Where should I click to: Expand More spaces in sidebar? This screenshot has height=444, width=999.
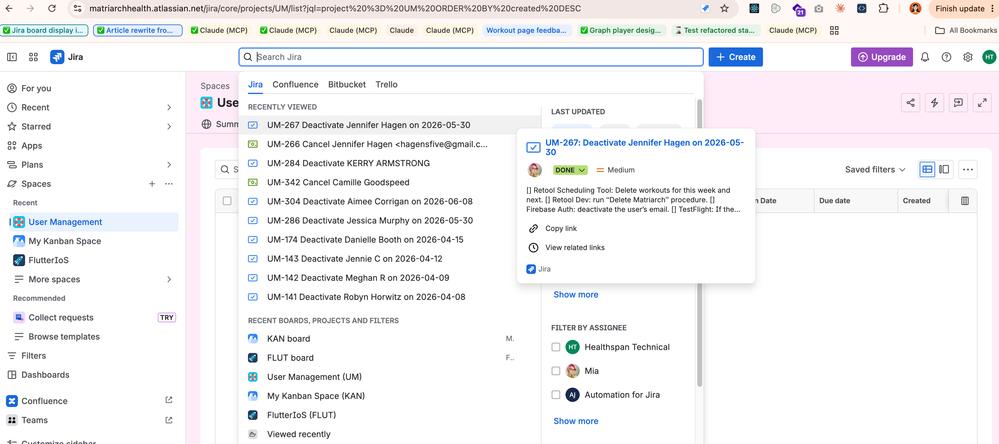click(169, 279)
